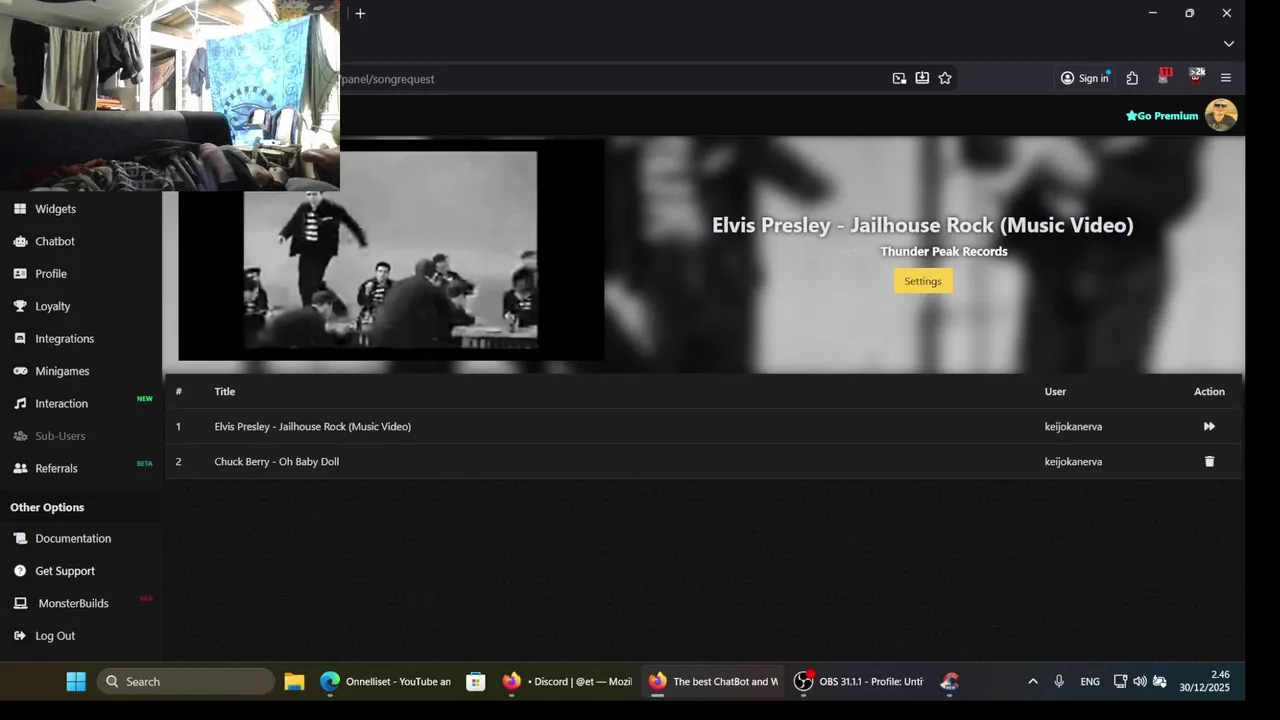Viewport: 1280px width, 720px height.
Task: Click the Interaction music note icon
Action: (20, 404)
